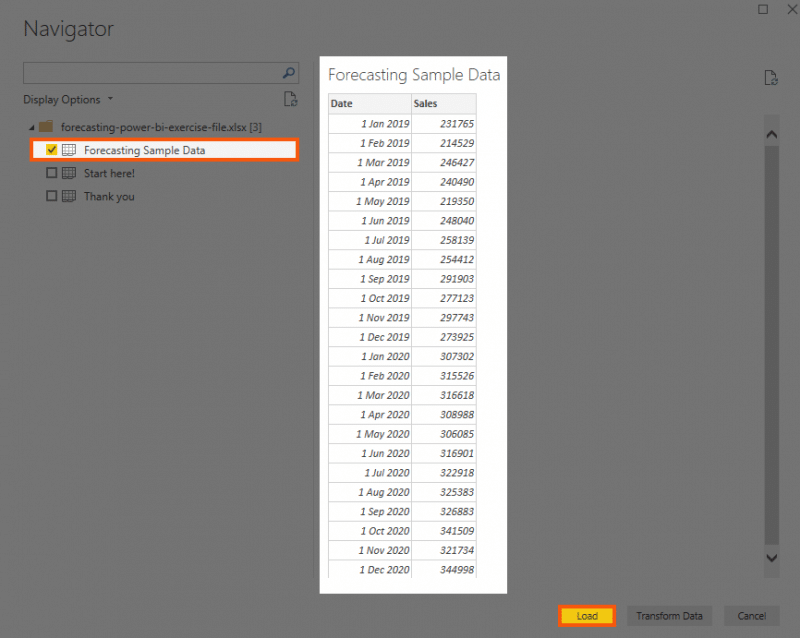Click the search magnifier icon in Navigator

point(288,72)
